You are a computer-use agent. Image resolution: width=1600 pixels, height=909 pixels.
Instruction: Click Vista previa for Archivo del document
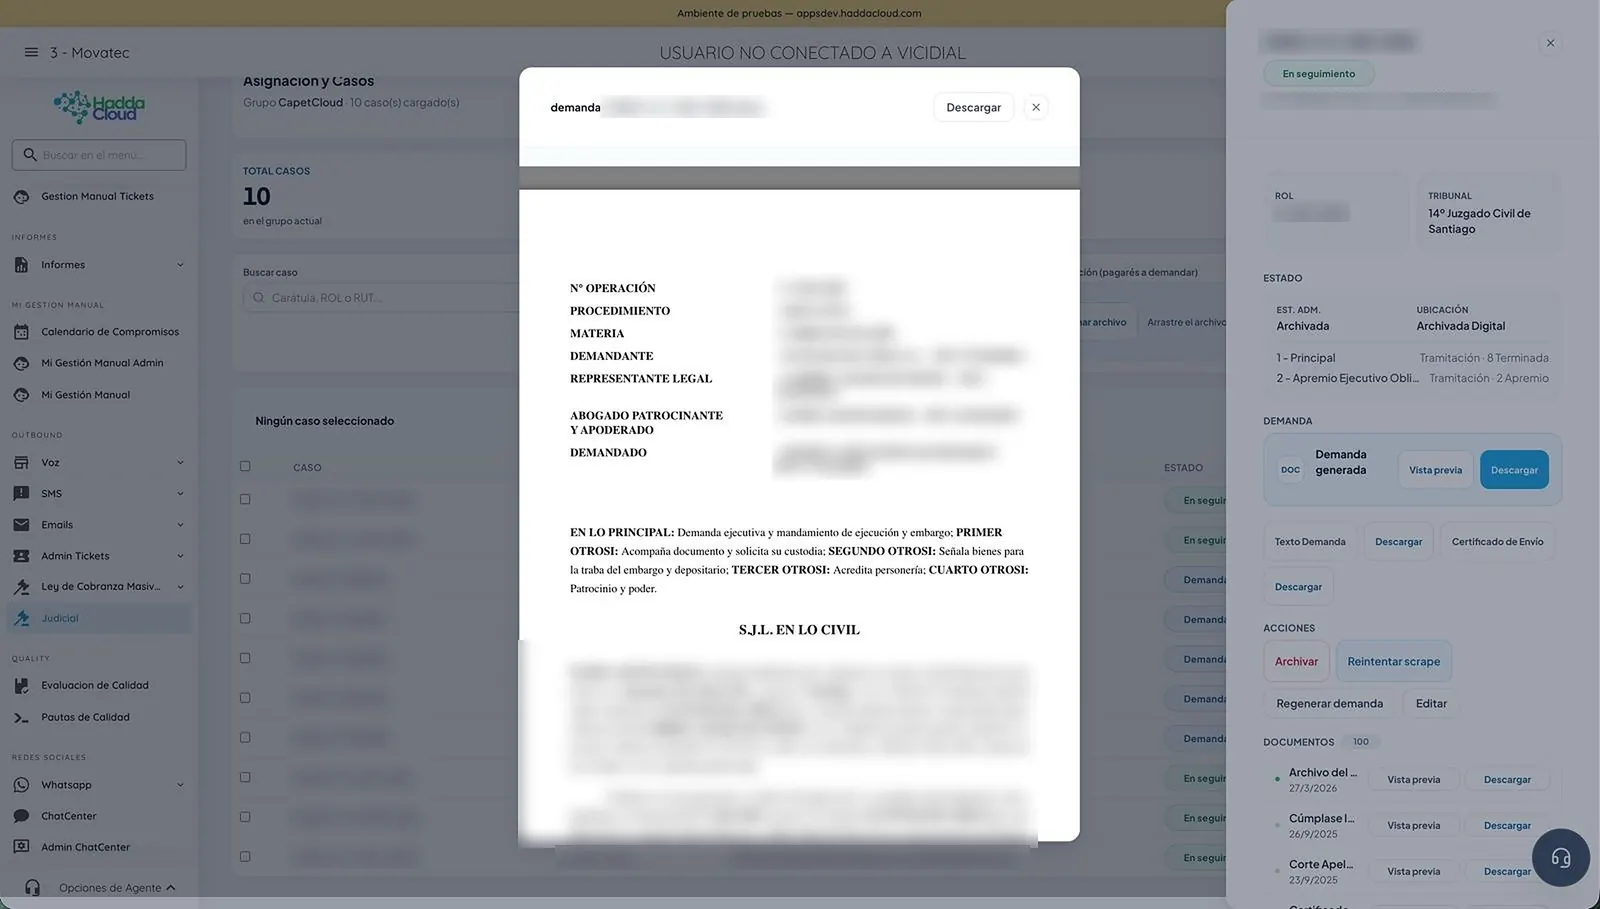[x=1413, y=780]
